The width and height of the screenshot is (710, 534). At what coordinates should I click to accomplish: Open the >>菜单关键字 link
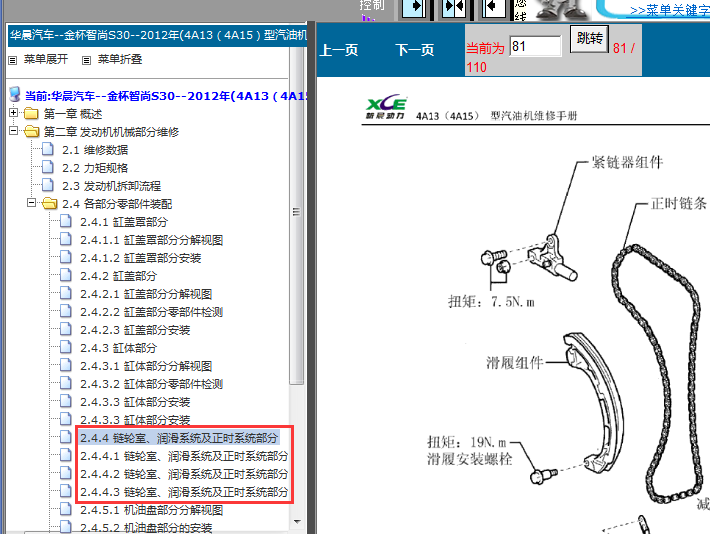pyautogui.click(x=669, y=10)
